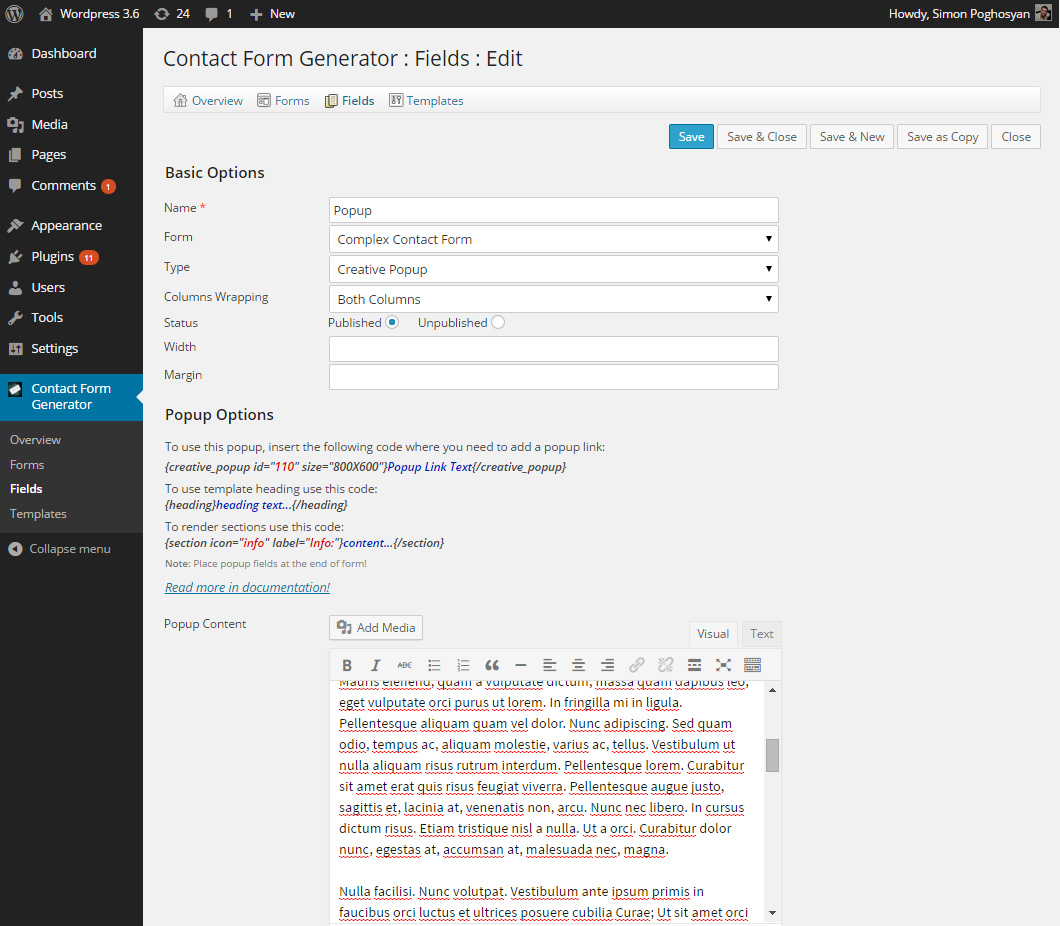Click Save & Close

(762, 137)
